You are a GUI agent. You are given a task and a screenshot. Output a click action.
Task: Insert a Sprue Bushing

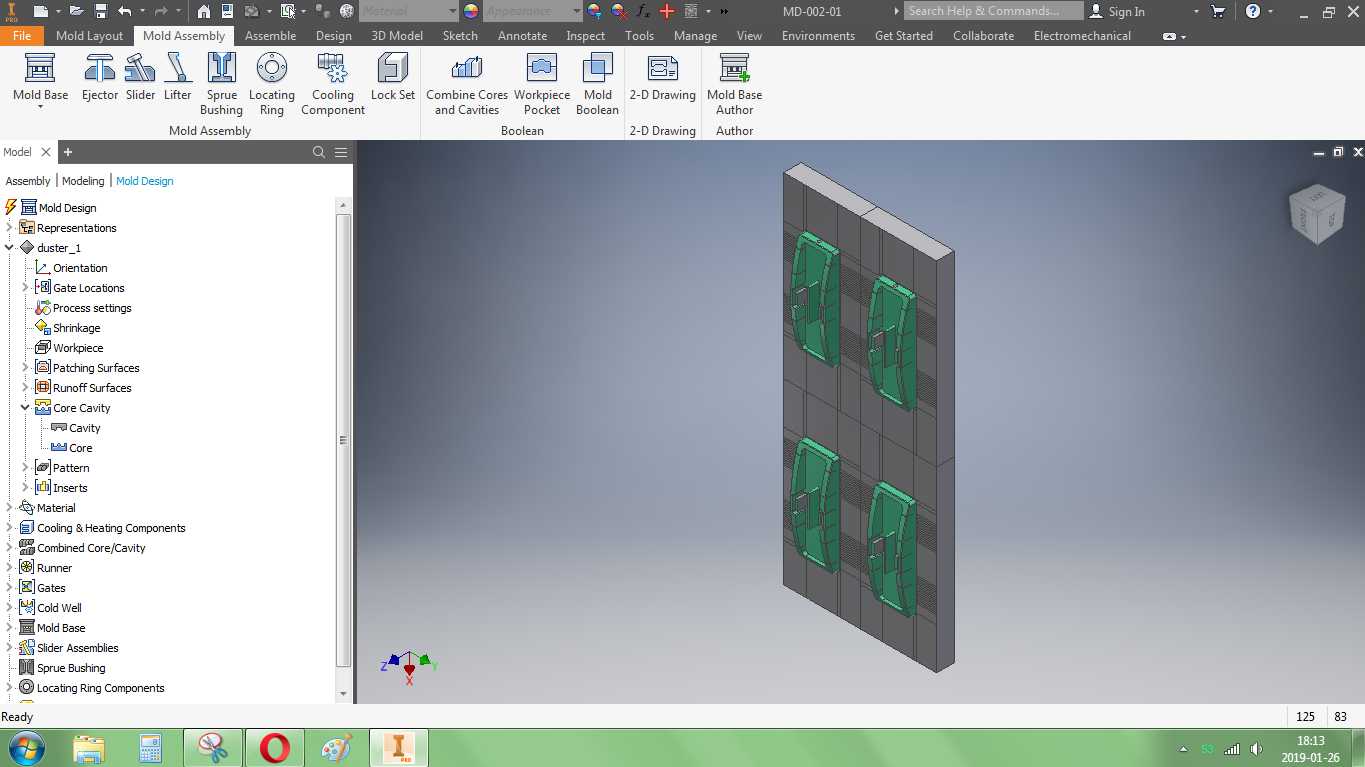(x=221, y=84)
